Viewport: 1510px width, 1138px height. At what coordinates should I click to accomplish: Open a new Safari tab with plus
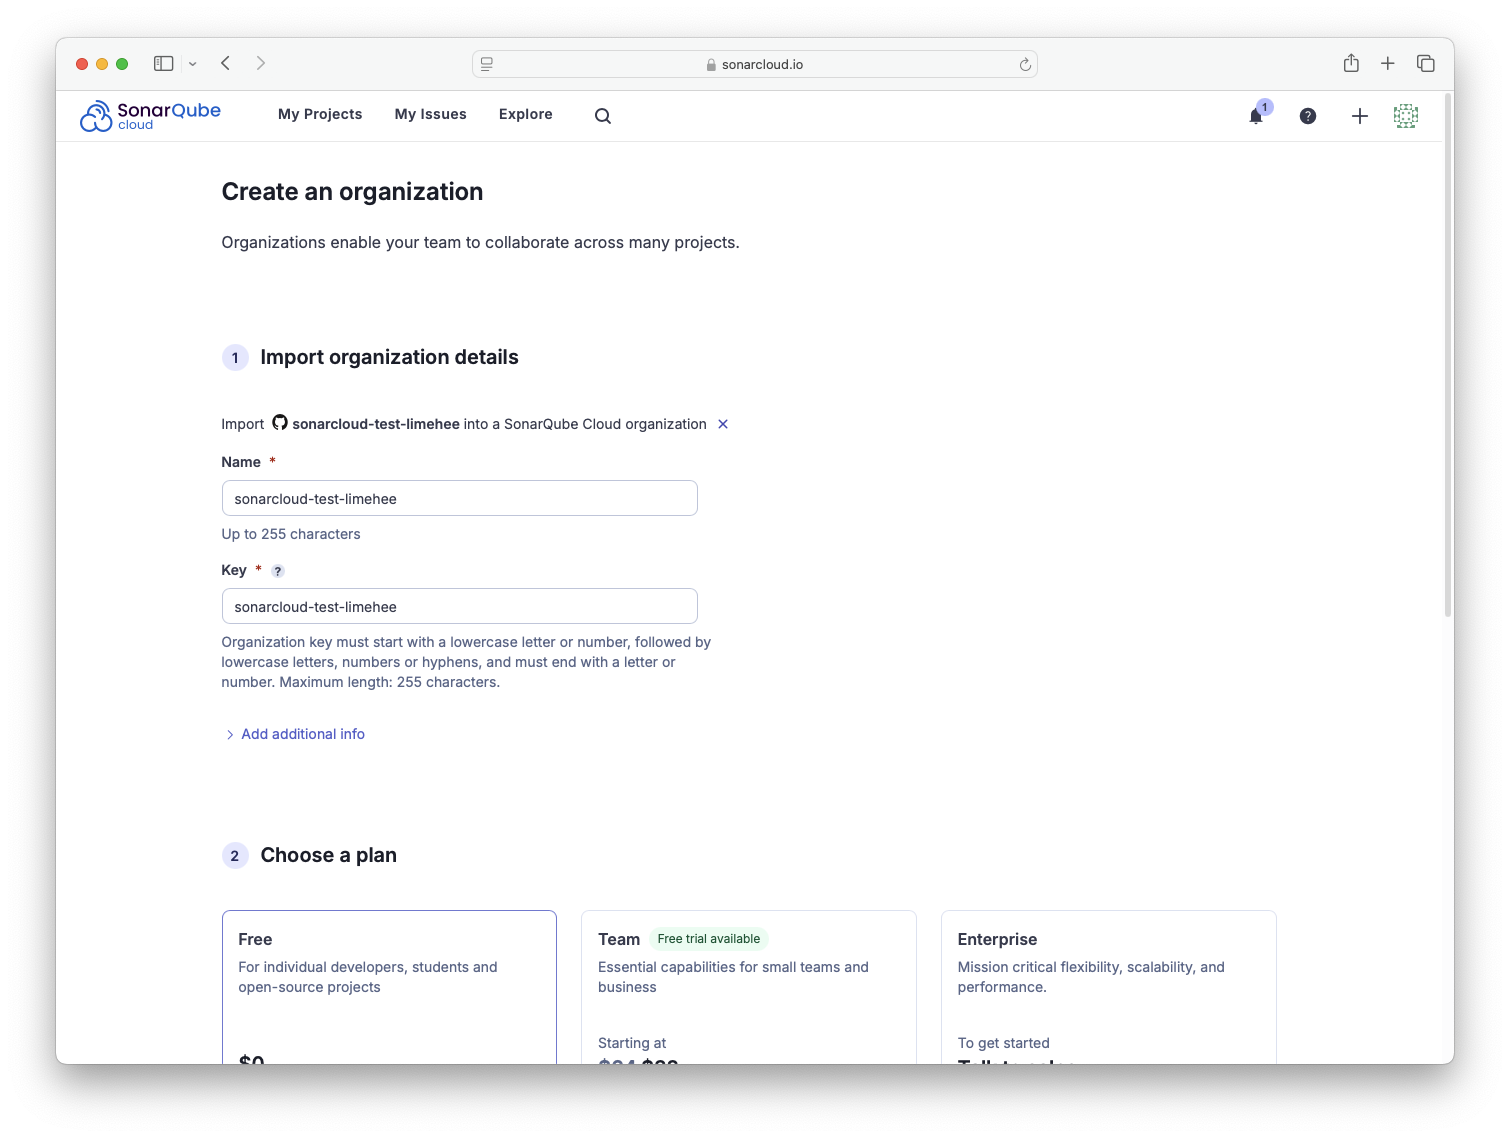pyautogui.click(x=1388, y=63)
